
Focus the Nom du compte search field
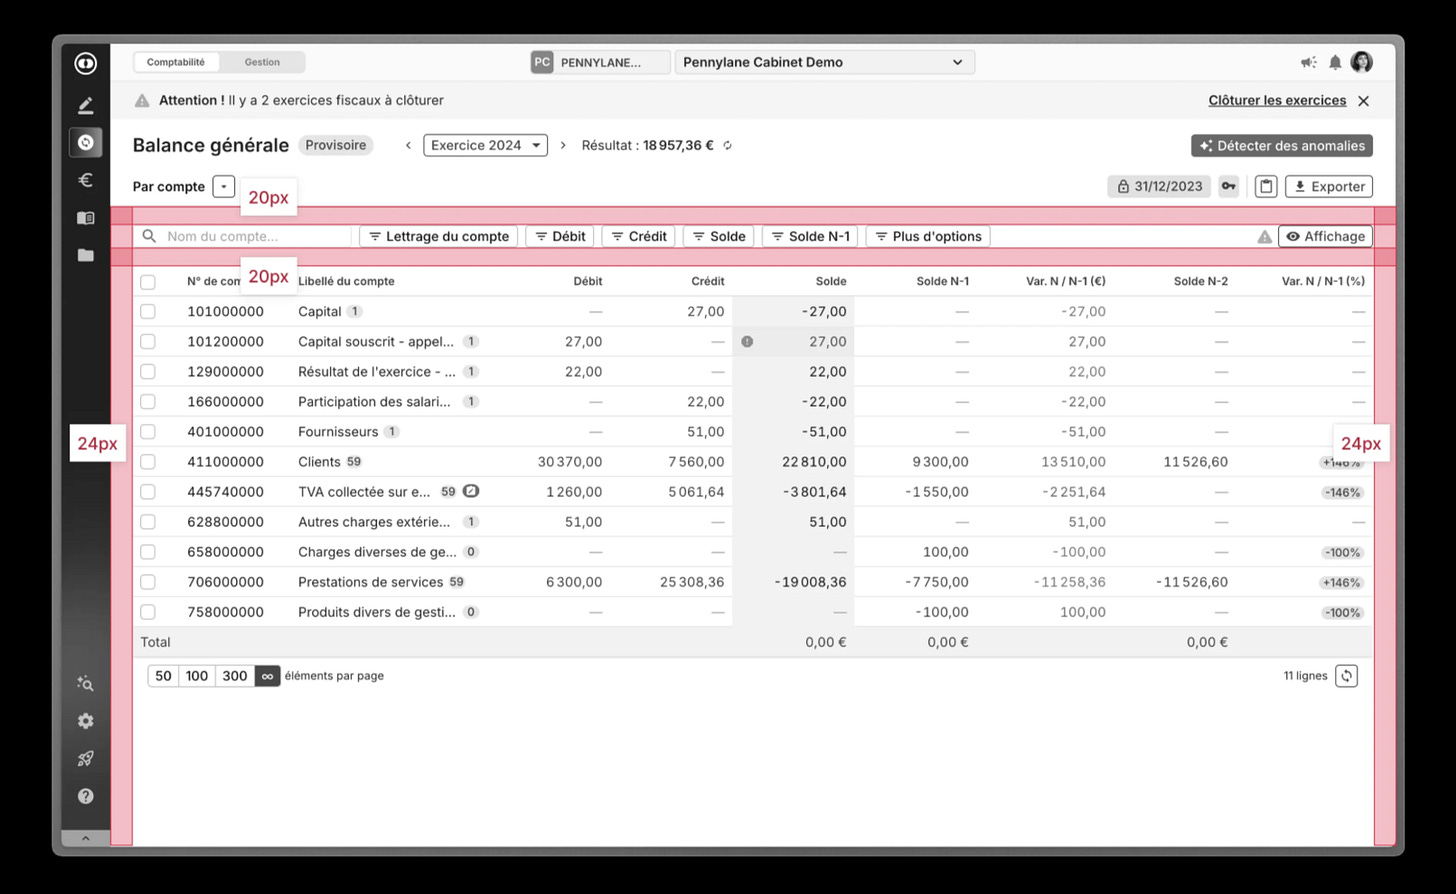(242, 237)
